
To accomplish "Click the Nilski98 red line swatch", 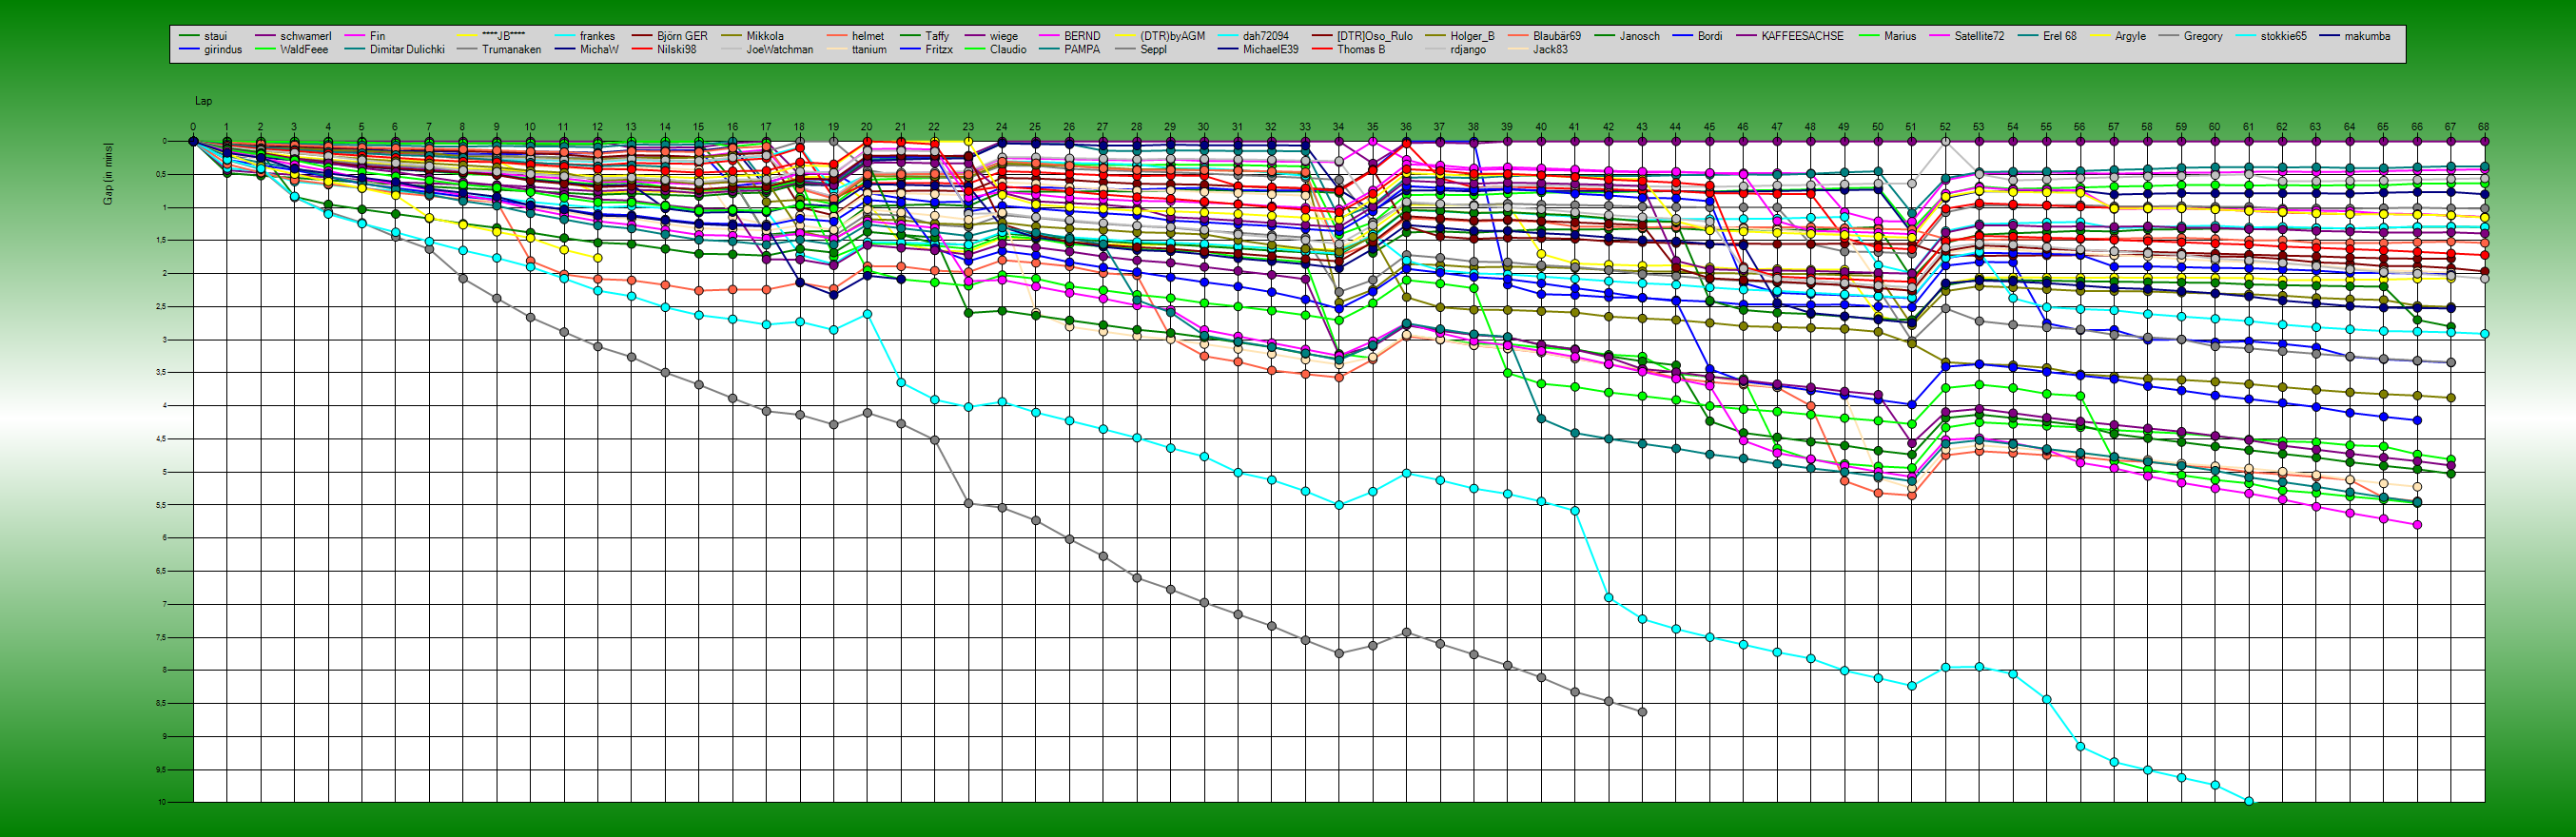I will (x=641, y=50).
